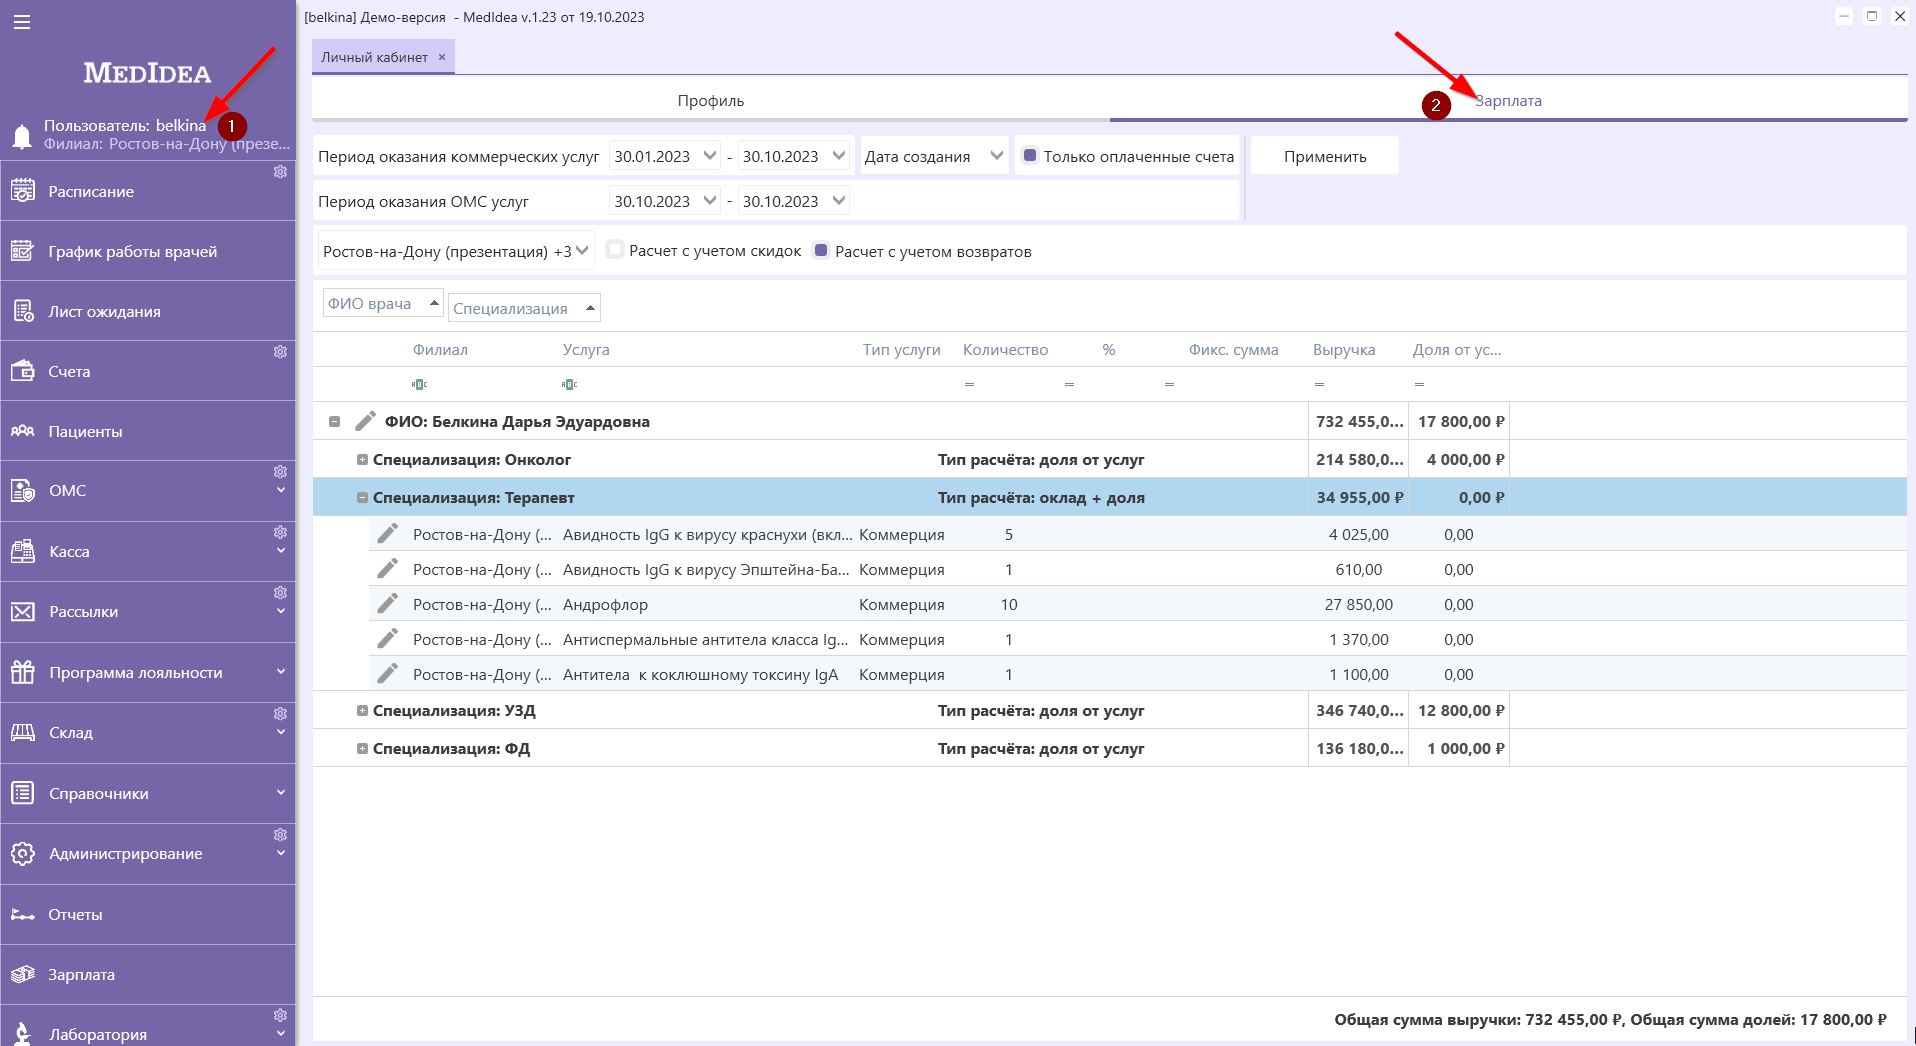The height and width of the screenshot is (1046, 1916).
Task: Click the Применить button
Action: click(x=1325, y=156)
